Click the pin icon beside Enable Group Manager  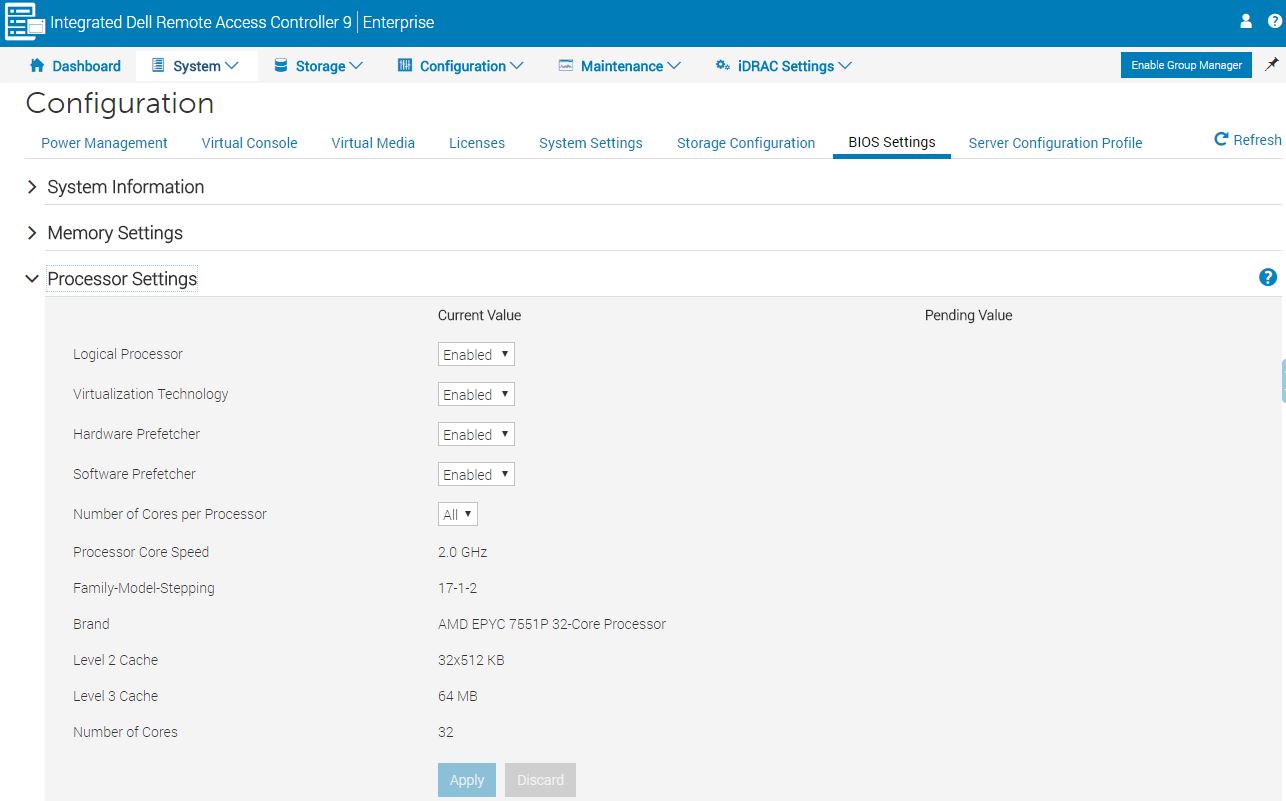point(1271,65)
